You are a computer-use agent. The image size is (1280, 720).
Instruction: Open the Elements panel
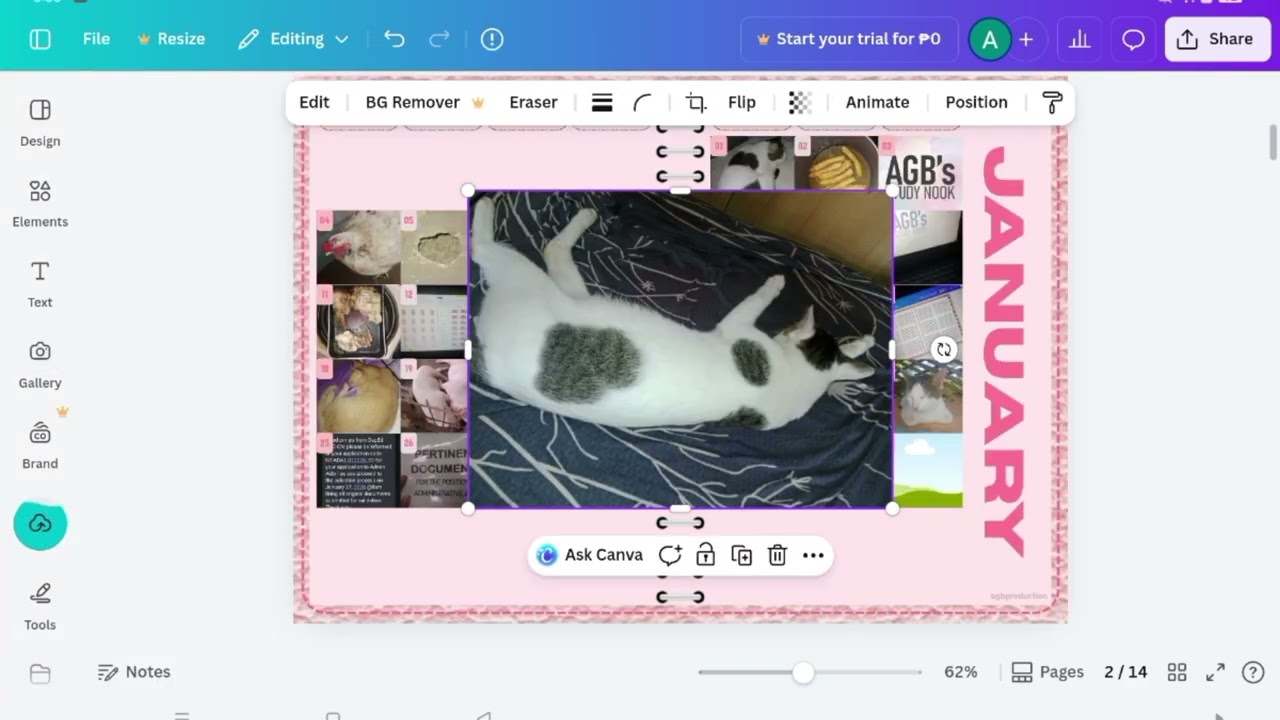click(x=40, y=203)
